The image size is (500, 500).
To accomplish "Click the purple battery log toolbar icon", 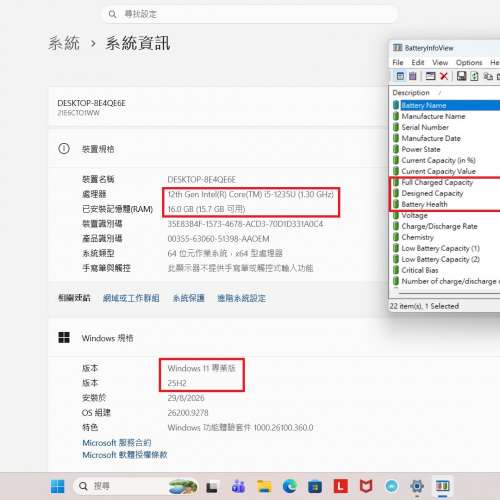I will click(x=413, y=76).
